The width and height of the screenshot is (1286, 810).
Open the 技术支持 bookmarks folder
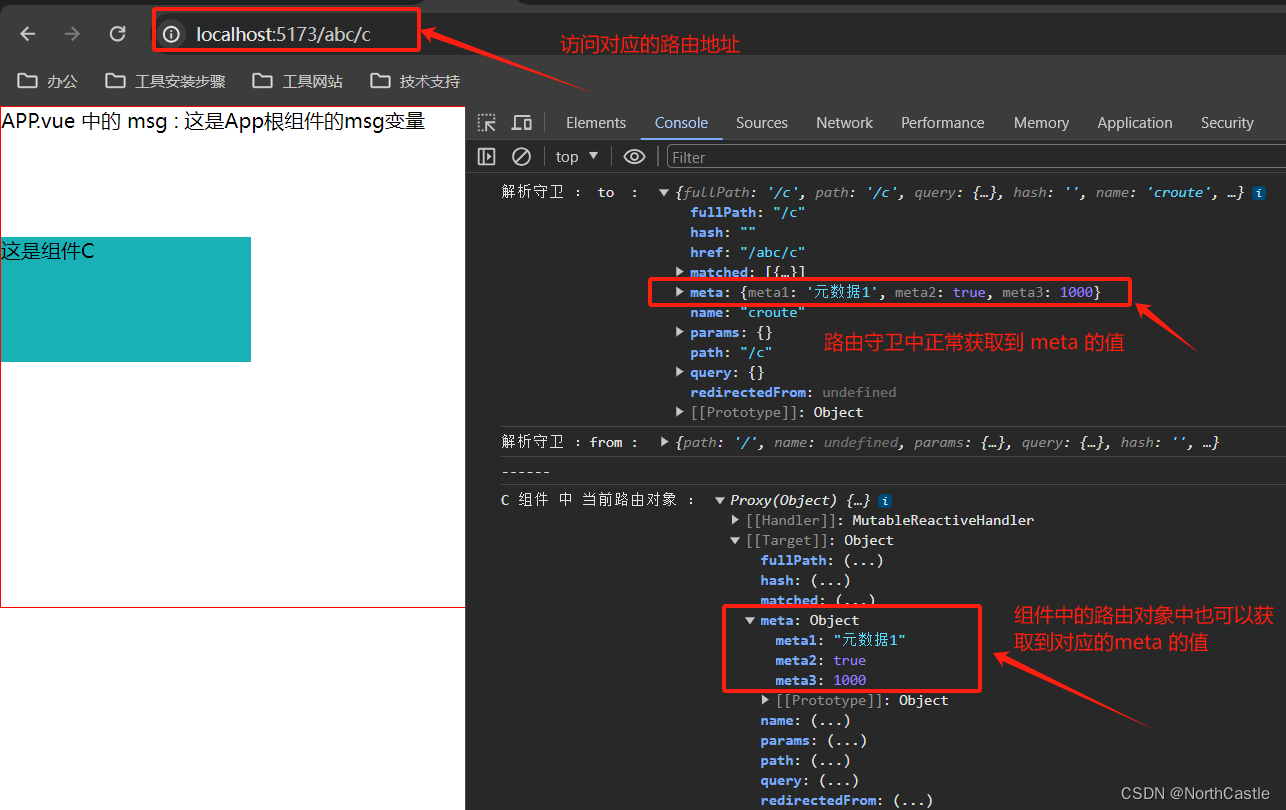415,81
